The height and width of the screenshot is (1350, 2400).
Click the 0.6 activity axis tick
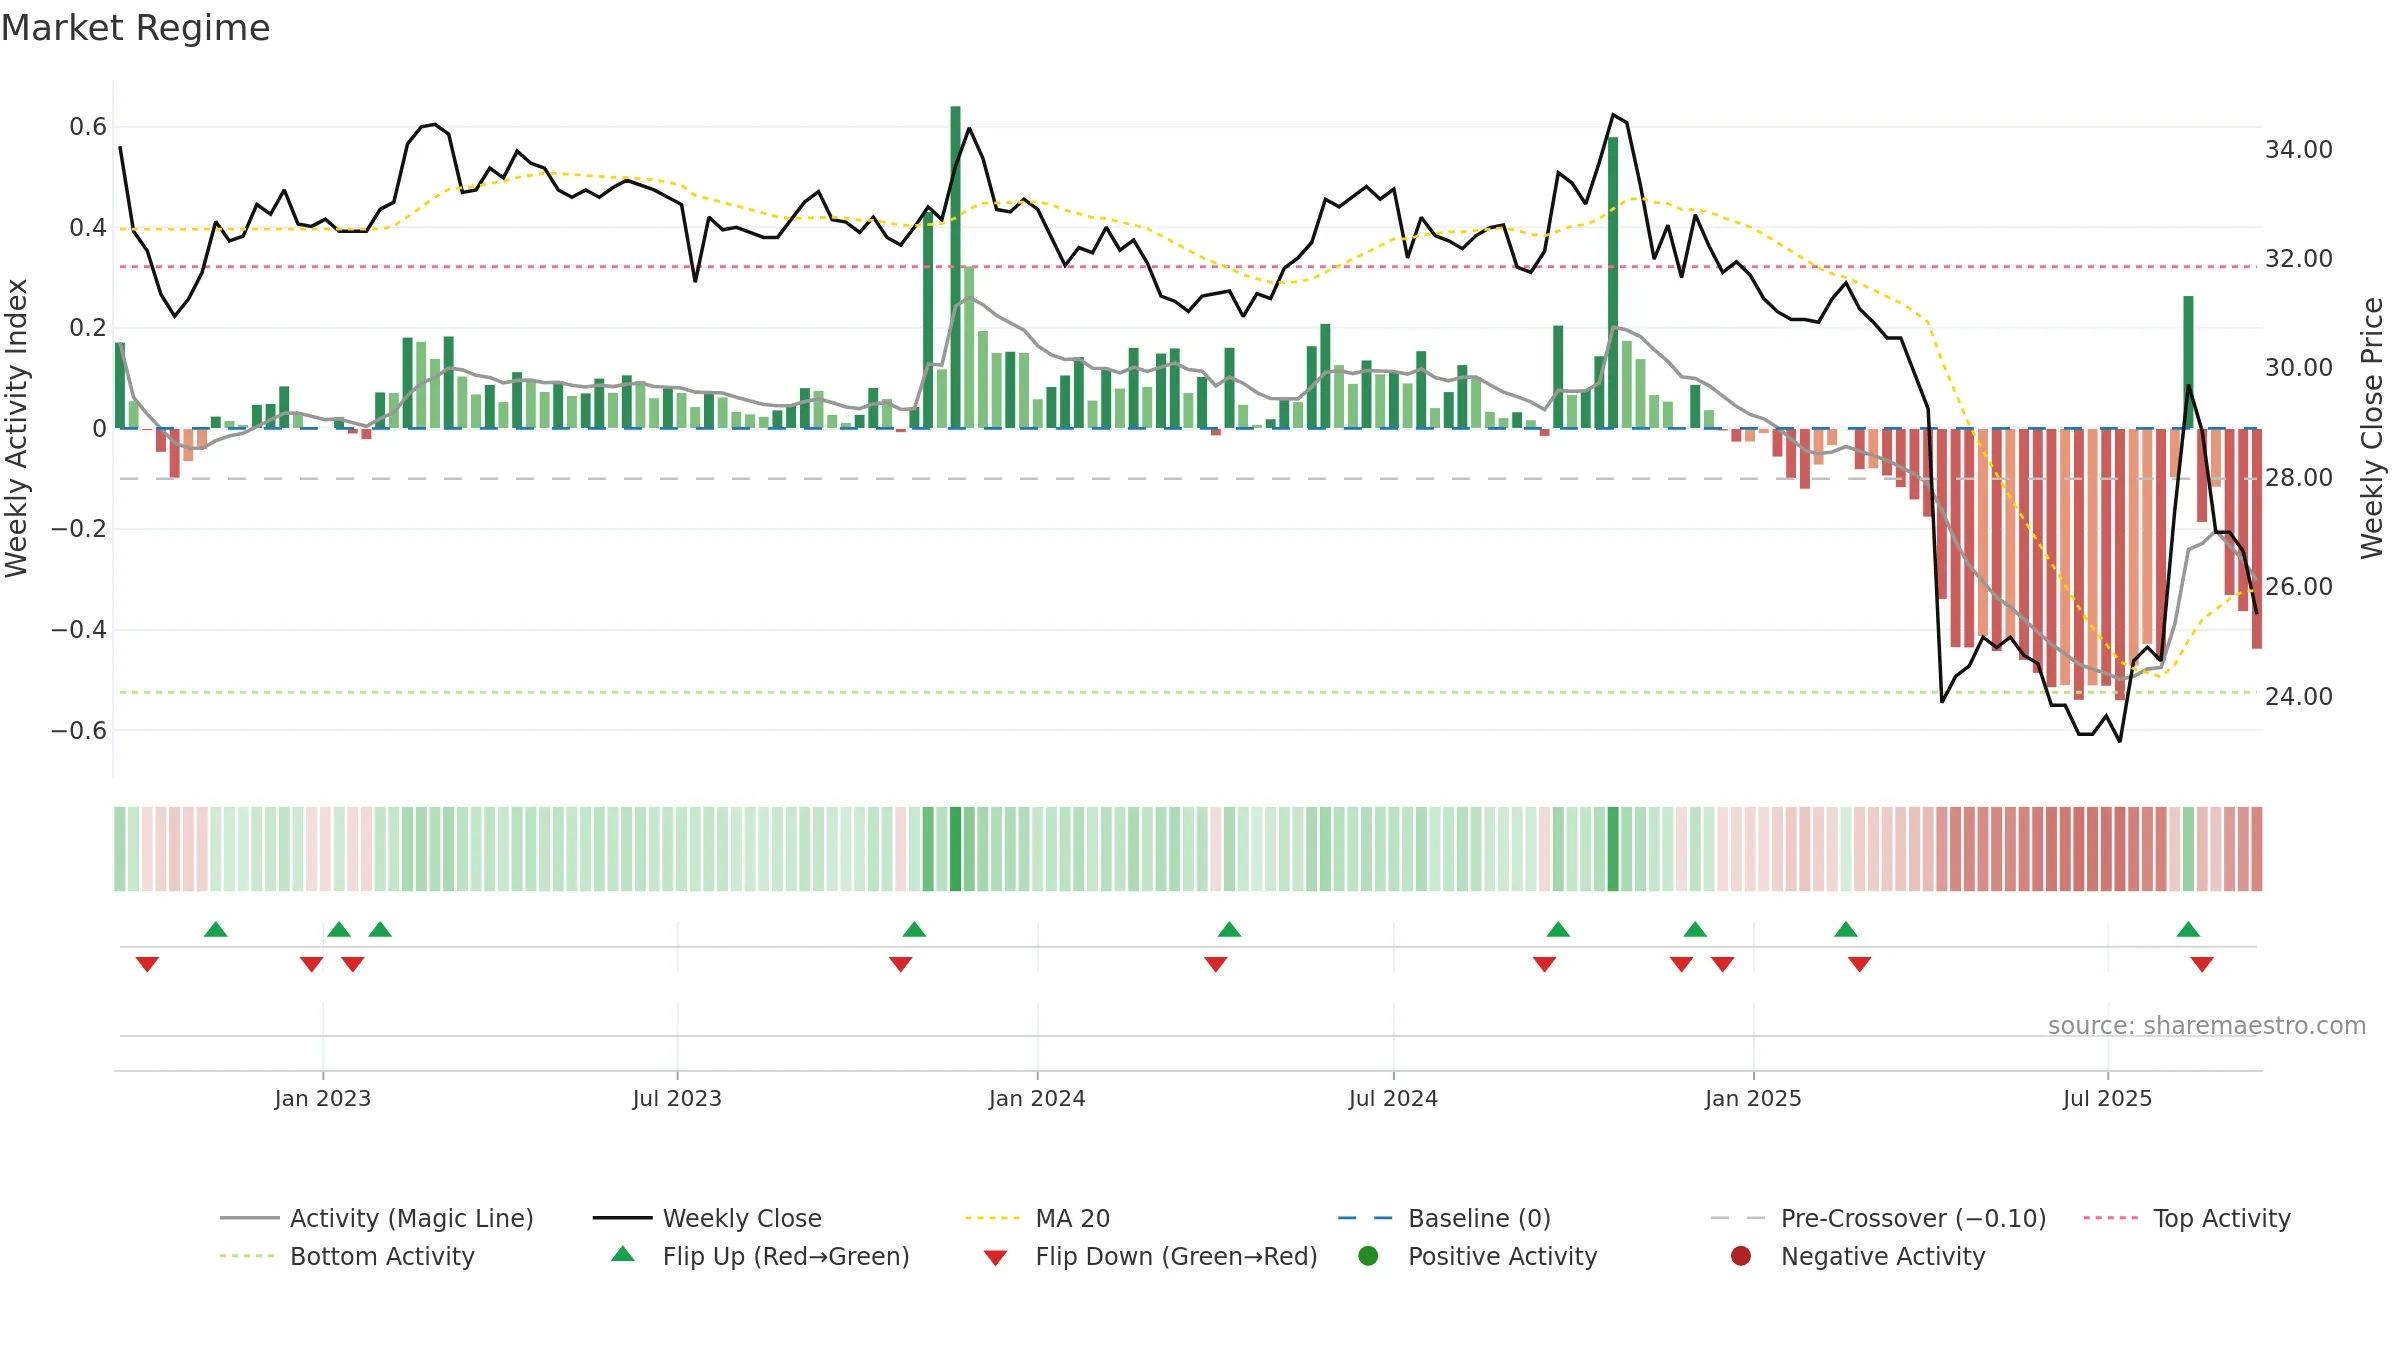tap(88, 127)
